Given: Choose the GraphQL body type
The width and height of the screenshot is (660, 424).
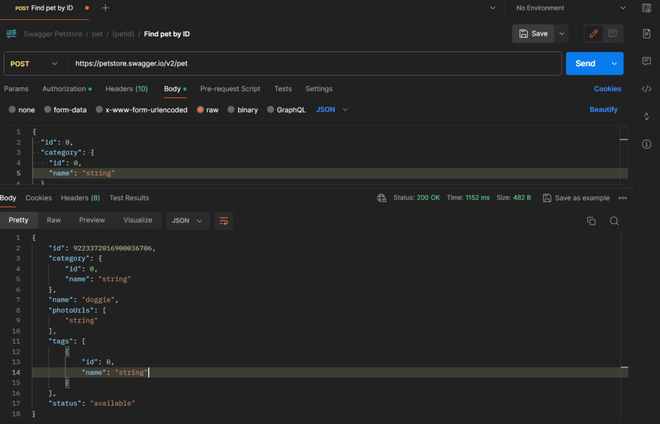Looking at the screenshot, I should [x=287, y=110].
